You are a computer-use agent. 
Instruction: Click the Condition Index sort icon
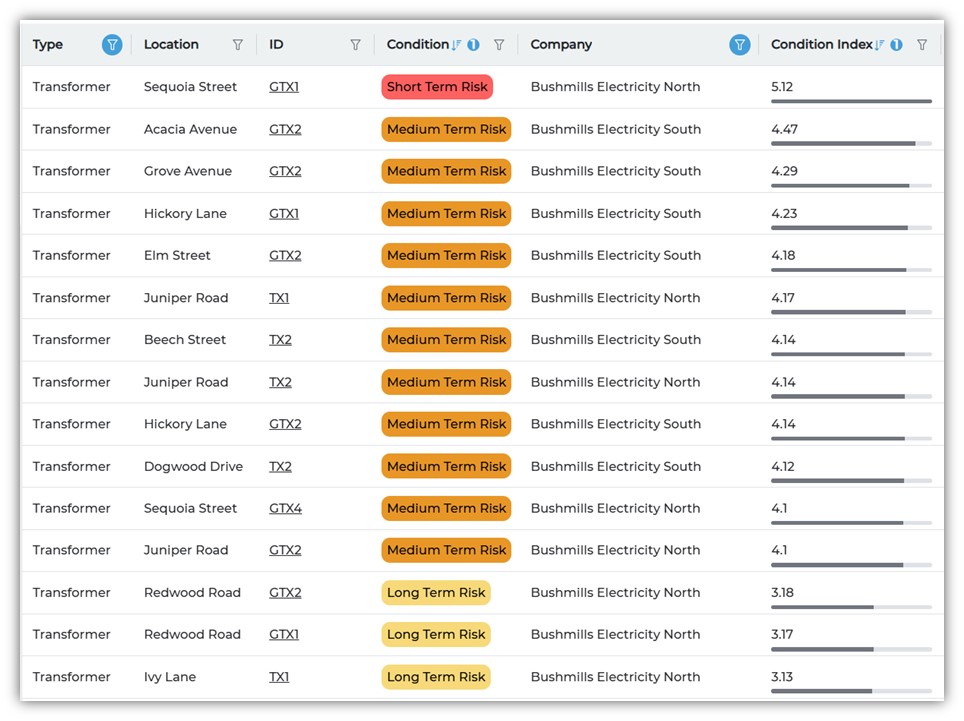[880, 45]
